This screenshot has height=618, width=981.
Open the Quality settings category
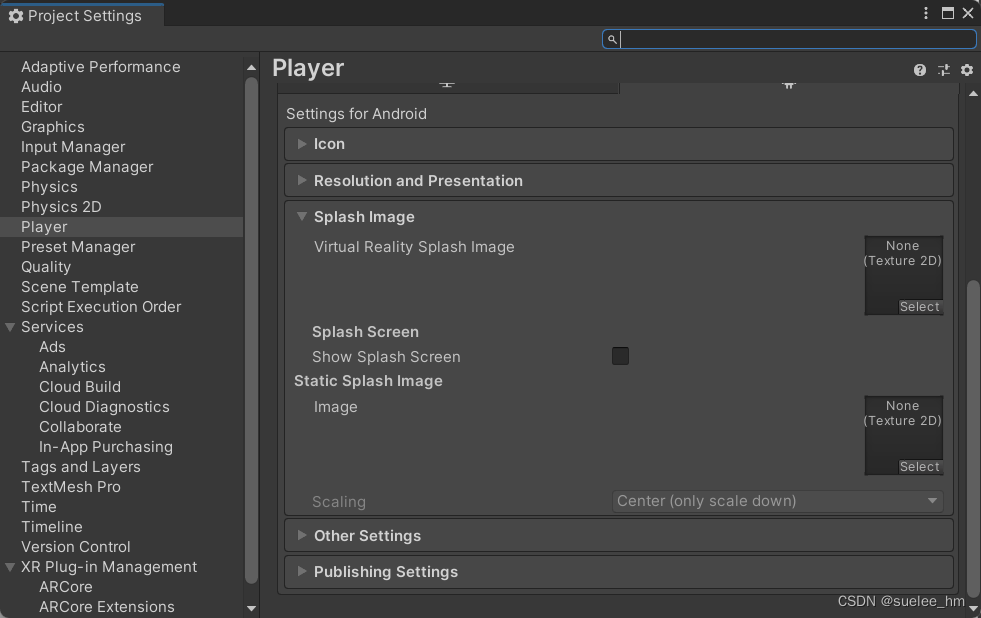point(46,267)
